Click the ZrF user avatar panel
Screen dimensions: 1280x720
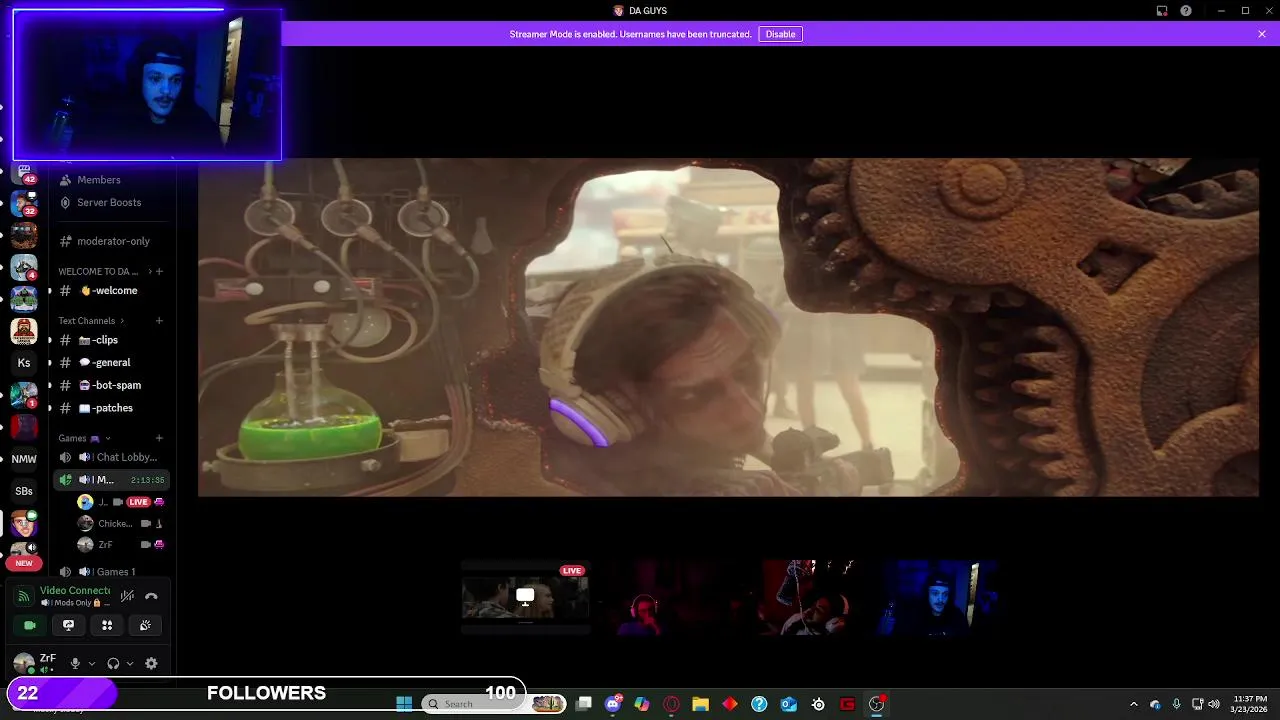pyautogui.click(x=35, y=663)
